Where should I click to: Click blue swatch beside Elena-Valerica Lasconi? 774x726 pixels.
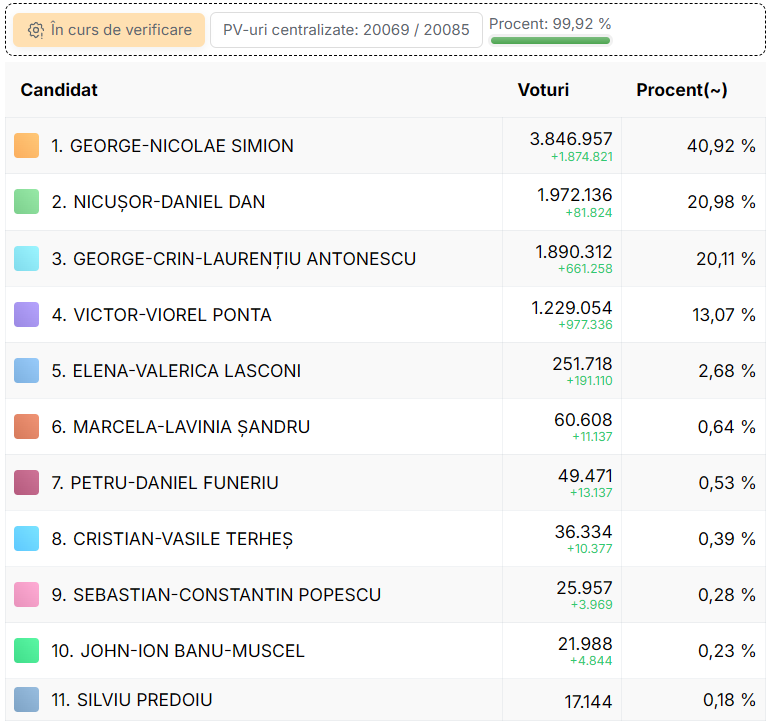[27, 371]
